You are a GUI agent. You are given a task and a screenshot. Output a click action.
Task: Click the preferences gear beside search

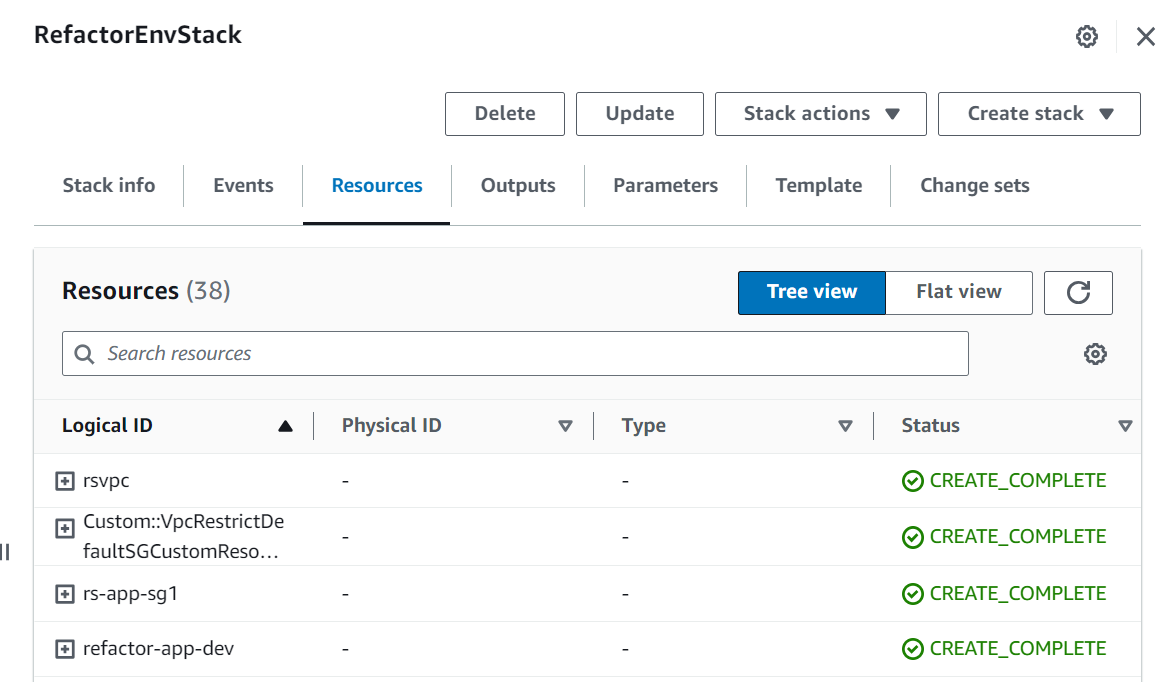[1095, 353]
